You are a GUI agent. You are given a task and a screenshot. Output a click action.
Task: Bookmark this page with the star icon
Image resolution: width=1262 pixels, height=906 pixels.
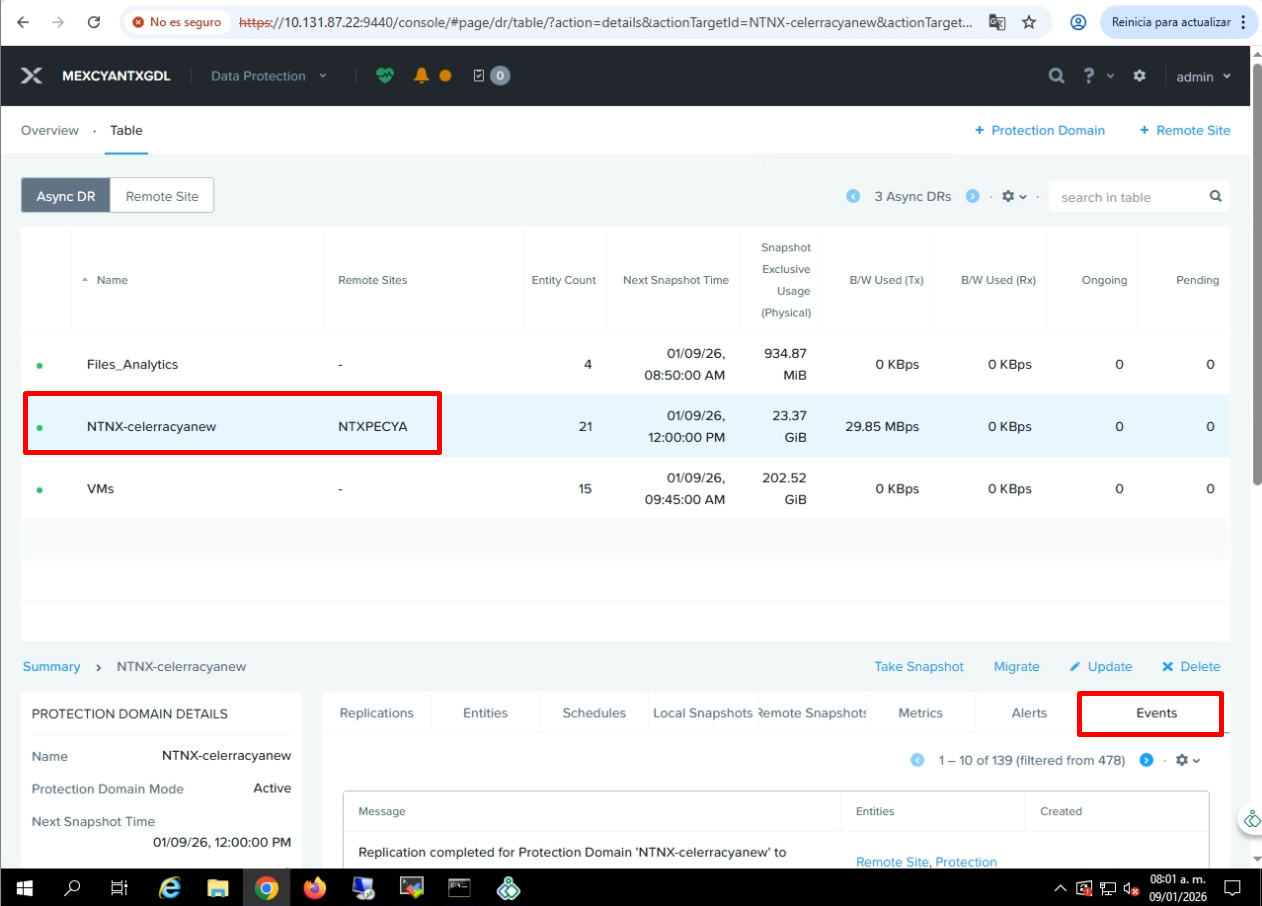tap(1028, 22)
